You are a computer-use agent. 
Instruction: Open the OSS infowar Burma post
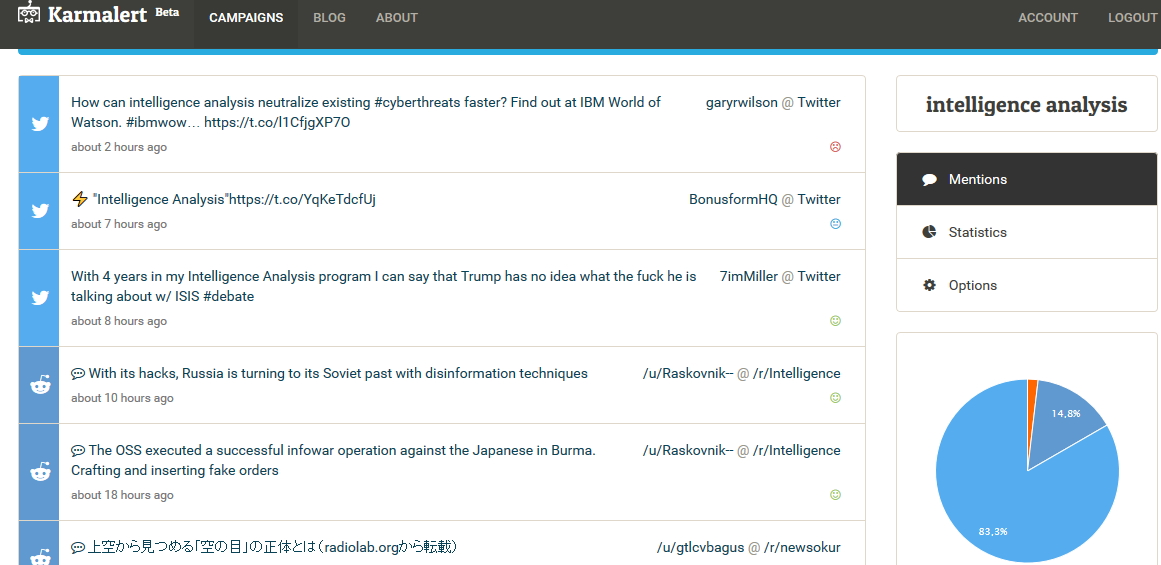coord(333,460)
